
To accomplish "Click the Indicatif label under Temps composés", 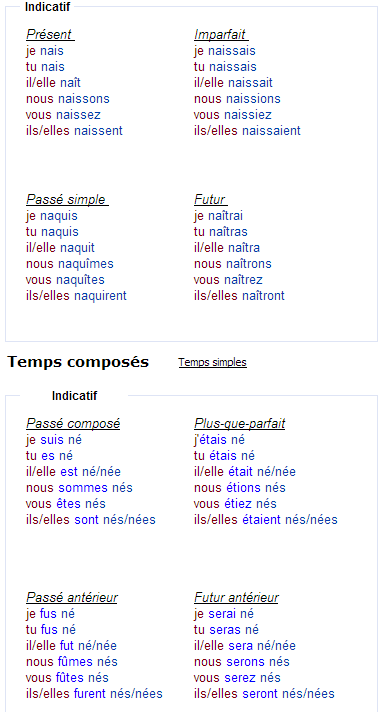I will coord(74,396).
